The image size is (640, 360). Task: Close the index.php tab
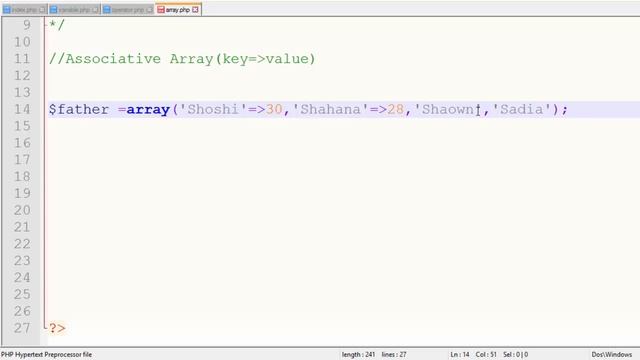click(42, 10)
